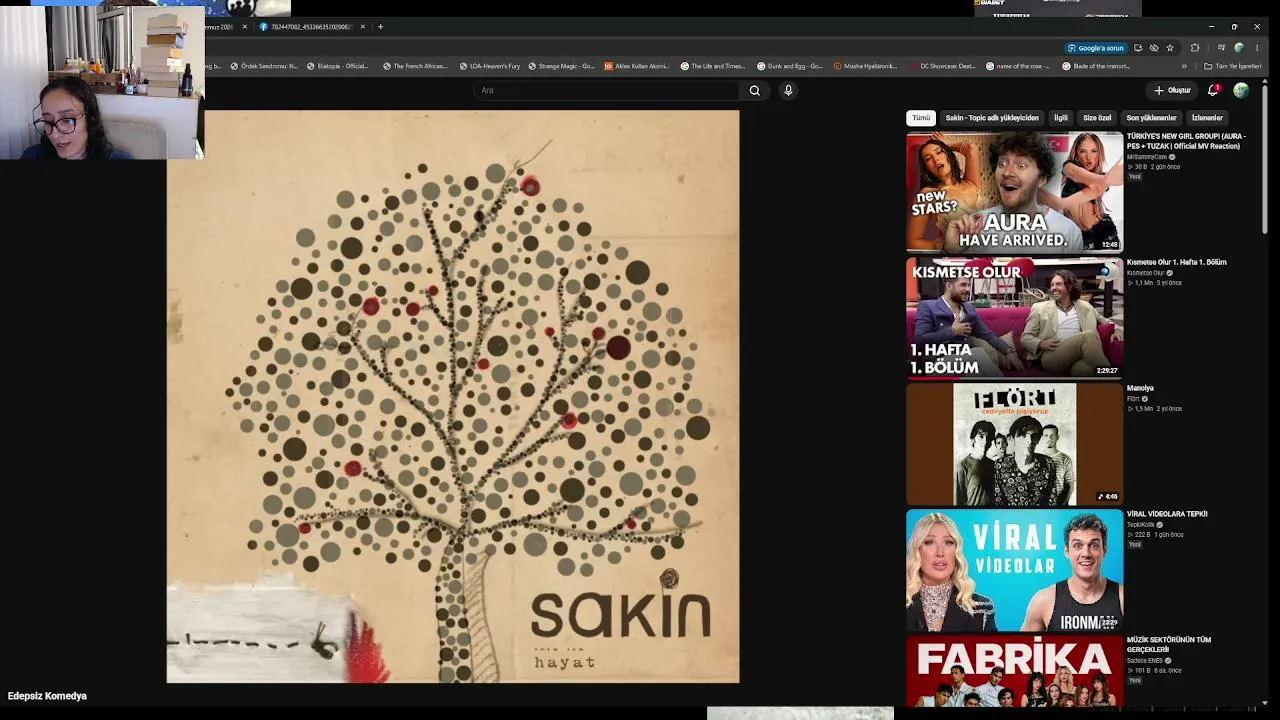This screenshot has width=1280, height=720.
Task: Select the 'İzlenenler' filter chip
Action: [1207, 118]
